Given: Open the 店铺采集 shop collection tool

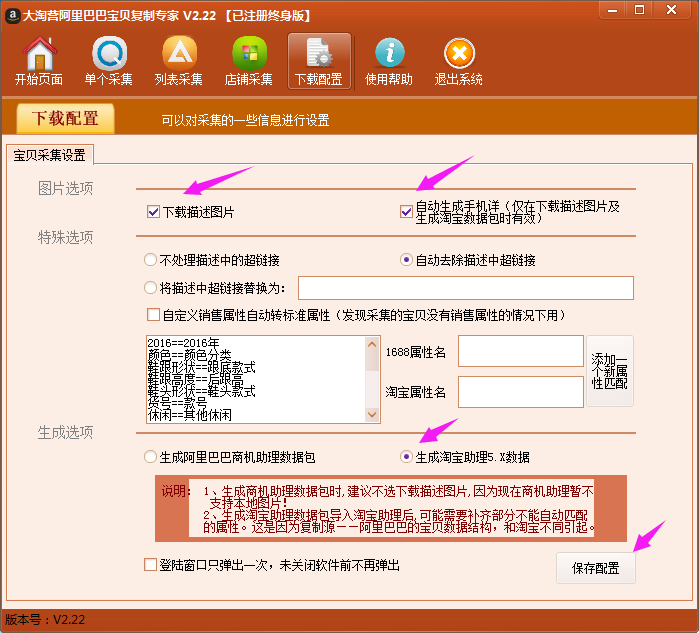Looking at the screenshot, I should coord(249,62).
